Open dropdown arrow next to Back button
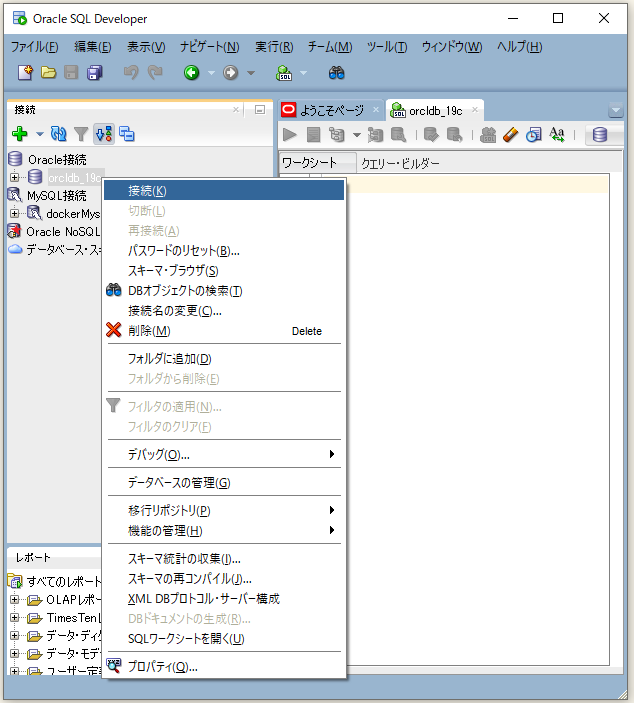Screen dimensions: 634x703 (x=211, y=73)
